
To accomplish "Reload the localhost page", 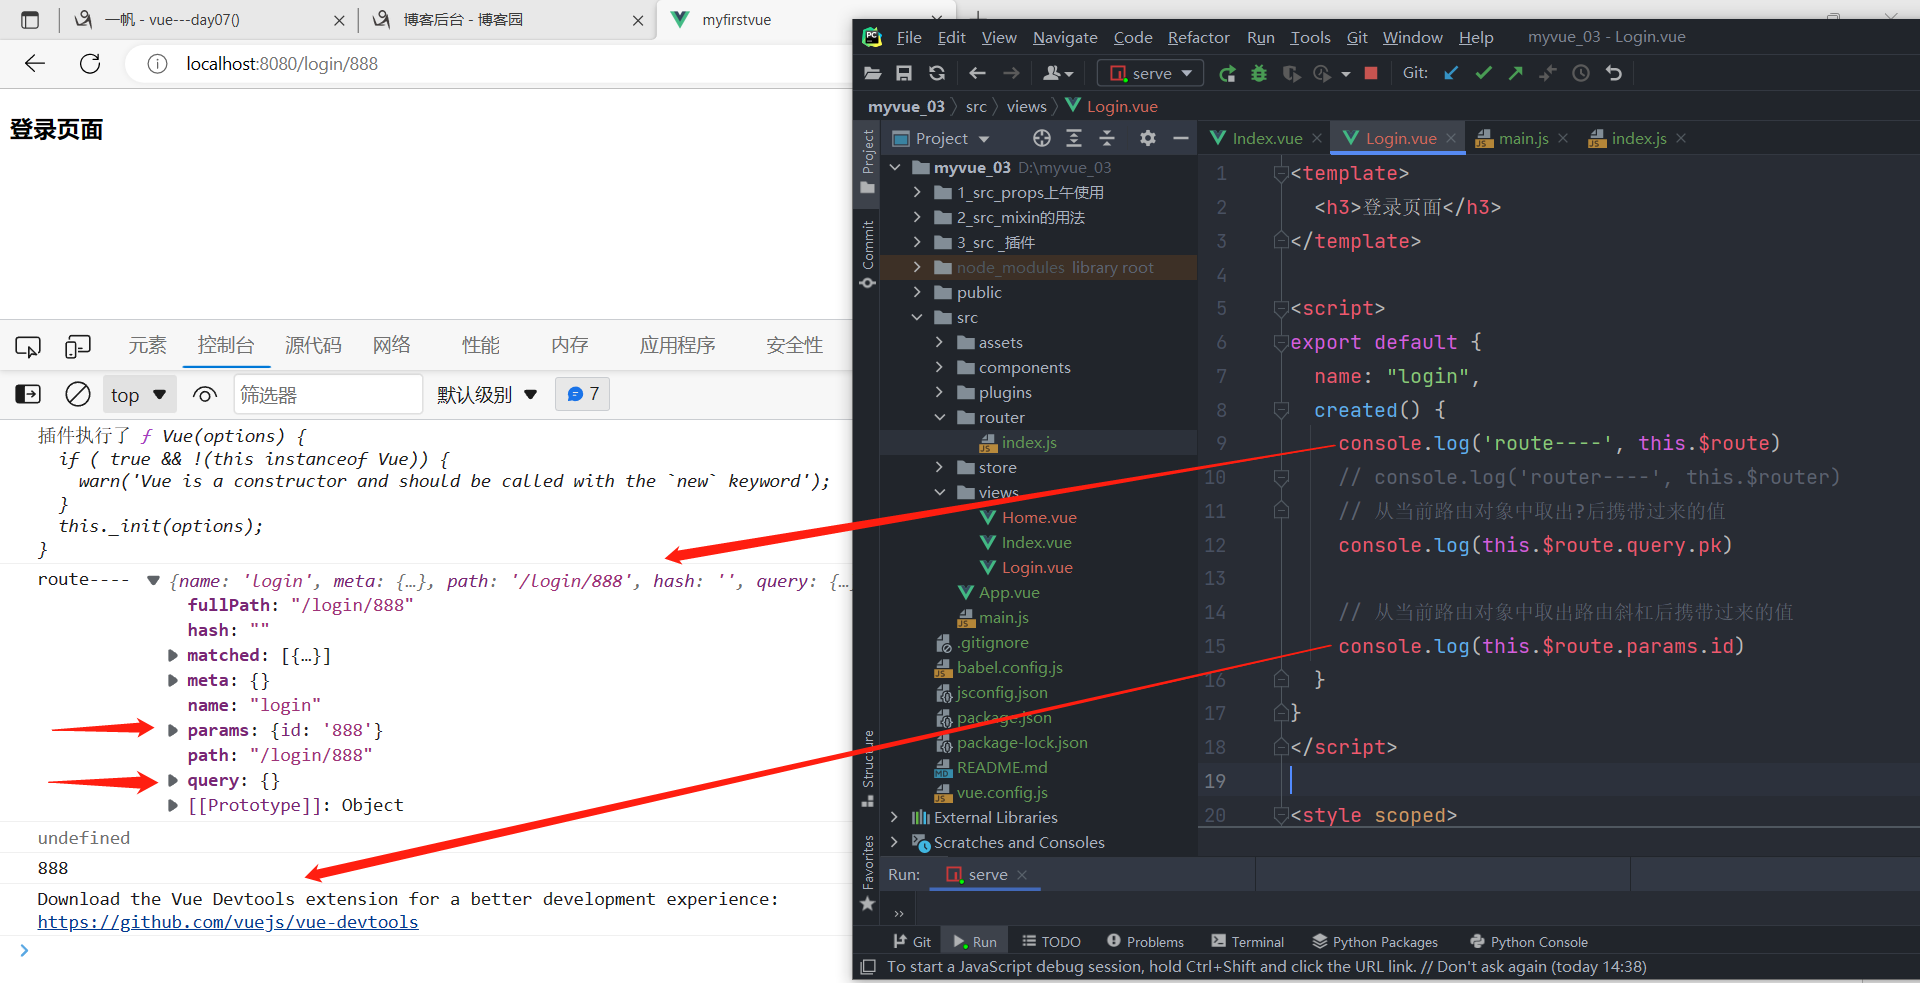I will [x=90, y=64].
